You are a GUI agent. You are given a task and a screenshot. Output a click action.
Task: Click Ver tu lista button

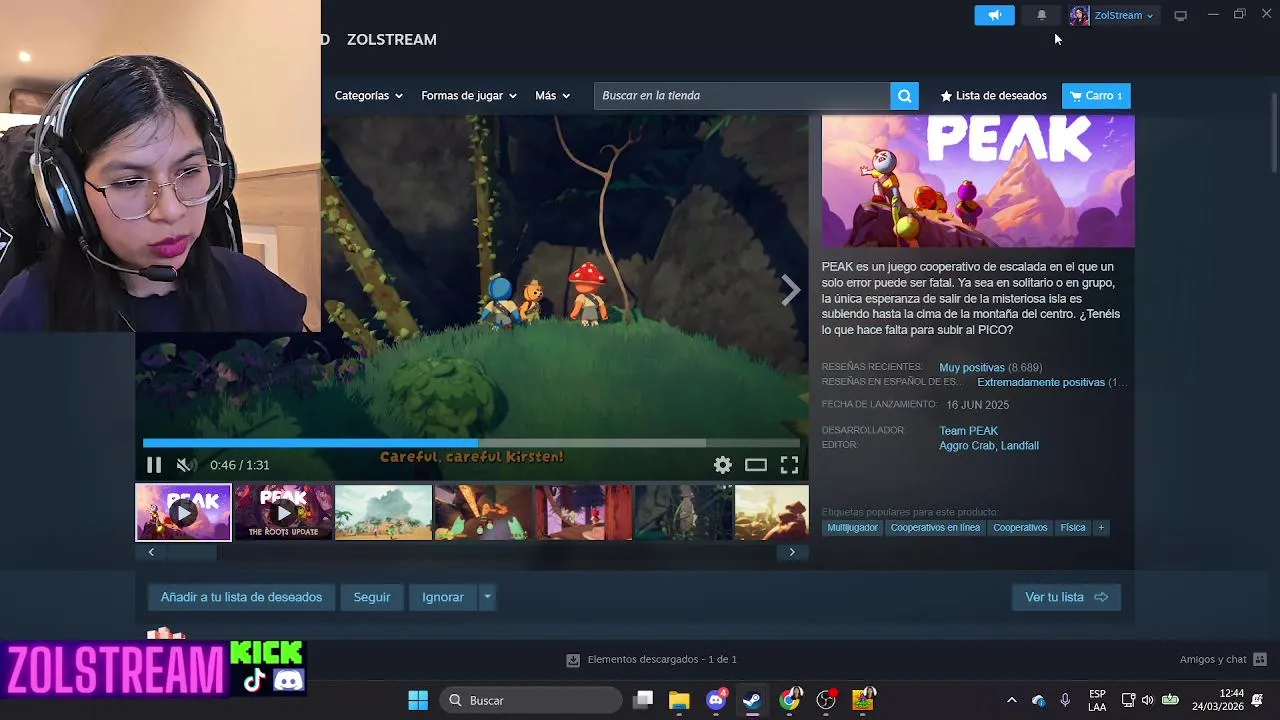(1066, 597)
